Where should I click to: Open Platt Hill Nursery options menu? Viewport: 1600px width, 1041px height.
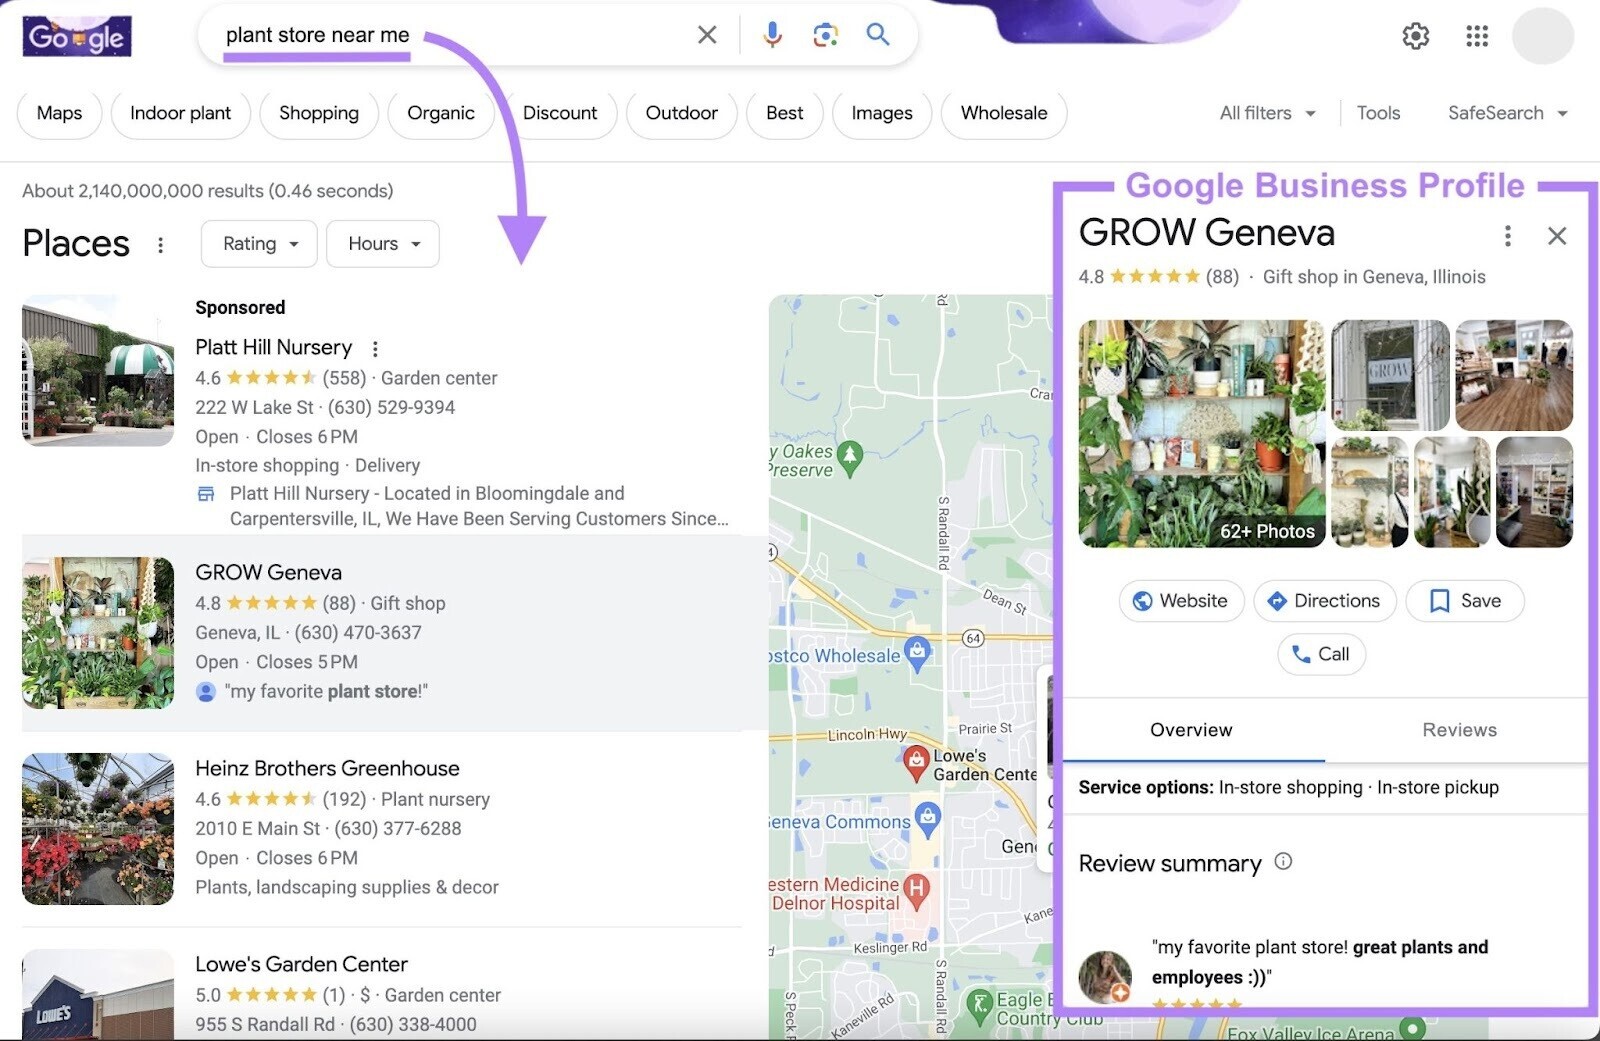(x=375, y=349)
